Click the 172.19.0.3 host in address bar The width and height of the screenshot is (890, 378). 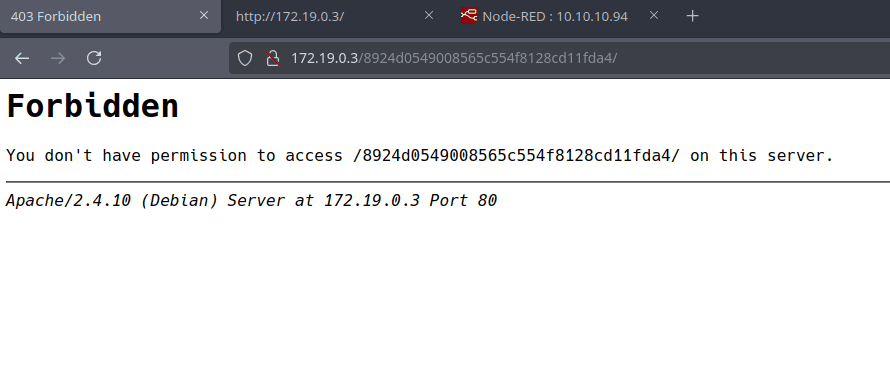pyautogui.click(x=324, y=58)
